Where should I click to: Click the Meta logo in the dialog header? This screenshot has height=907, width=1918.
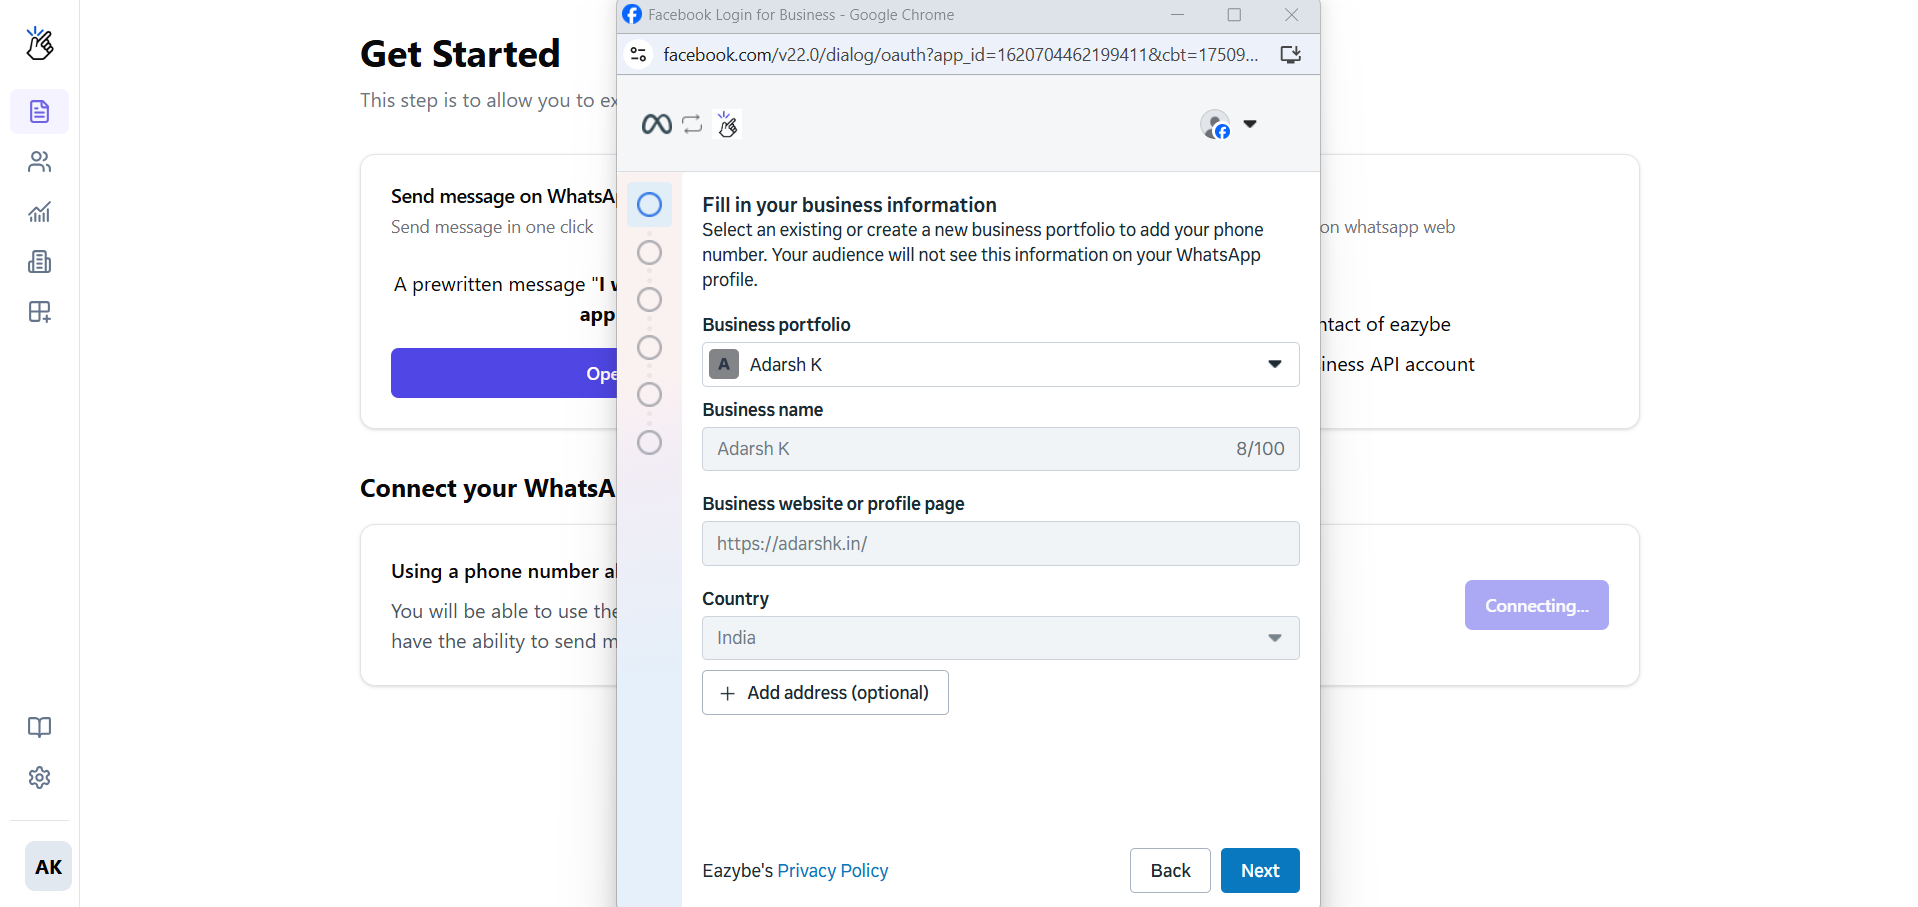(656, 124)
